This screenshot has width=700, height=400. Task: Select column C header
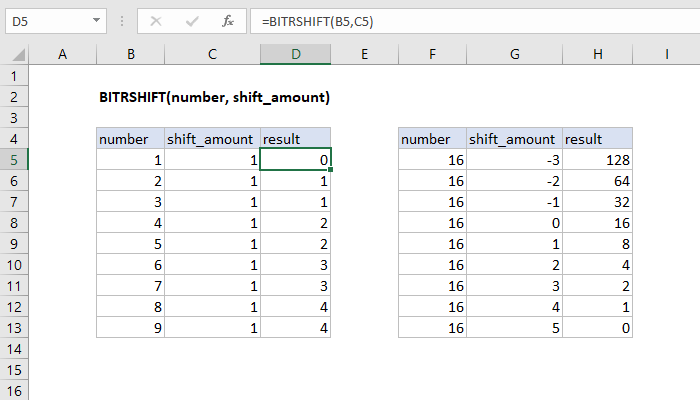212,54
